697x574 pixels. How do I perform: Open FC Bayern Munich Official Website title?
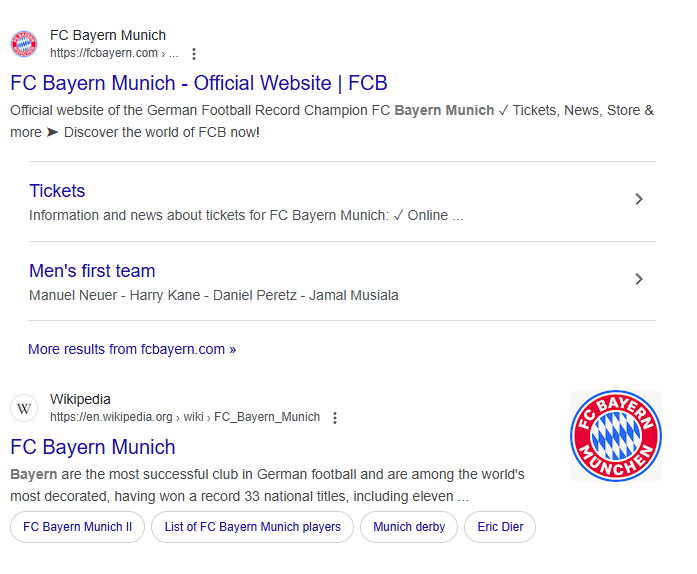(x=198, y=83)
